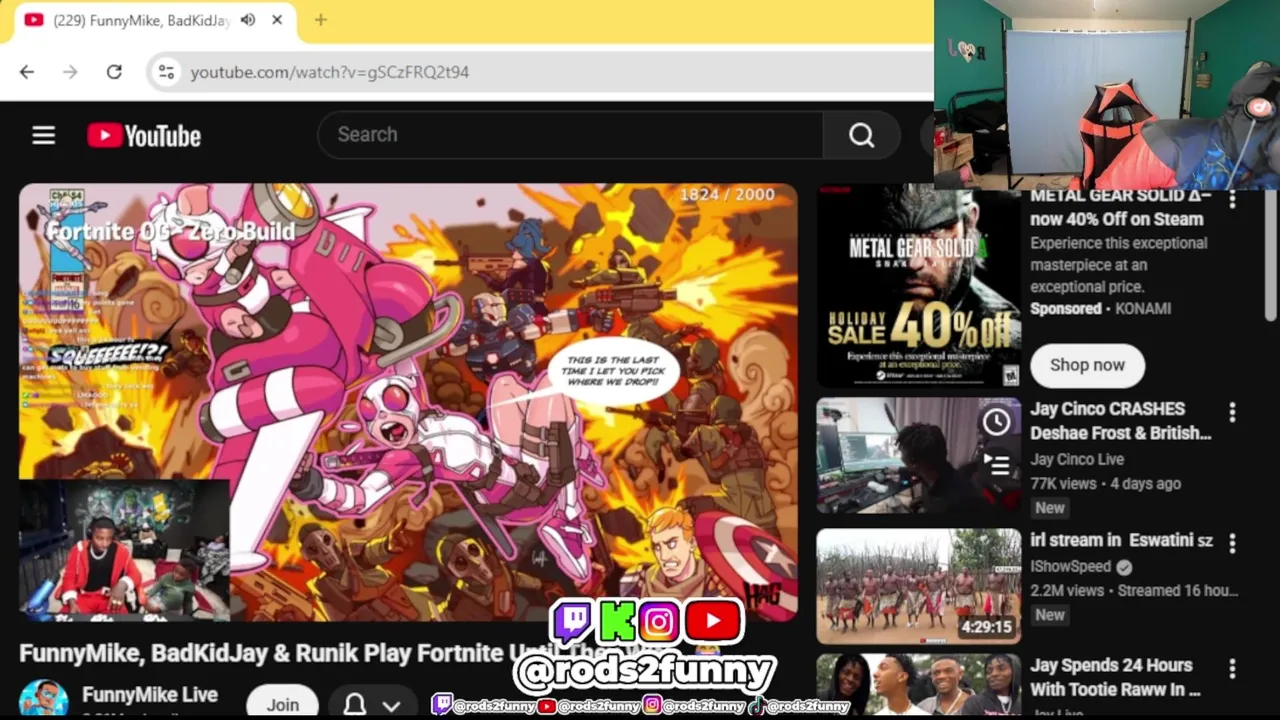
Task: Go to YouTube home via logo
Action: coord(144,136)
